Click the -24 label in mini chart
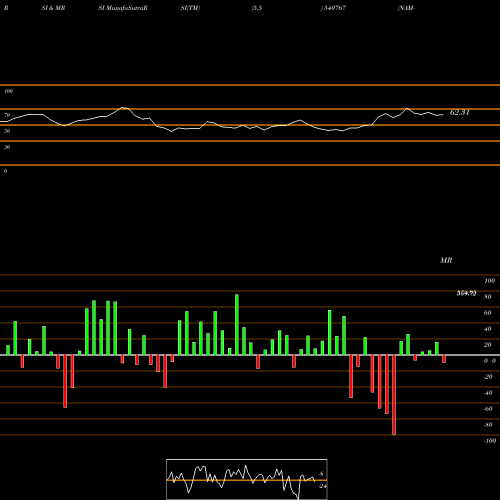Viewport: 500px width, 500px height. [x=322, y=486]
